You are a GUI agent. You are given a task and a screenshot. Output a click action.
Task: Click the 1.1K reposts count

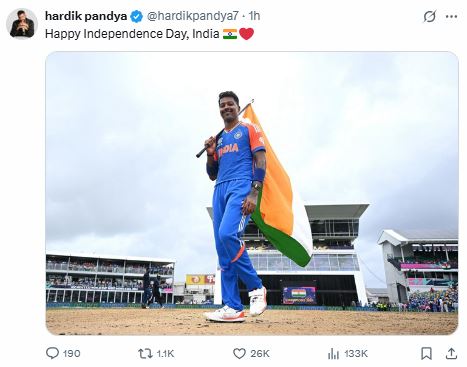click(165, 353)
